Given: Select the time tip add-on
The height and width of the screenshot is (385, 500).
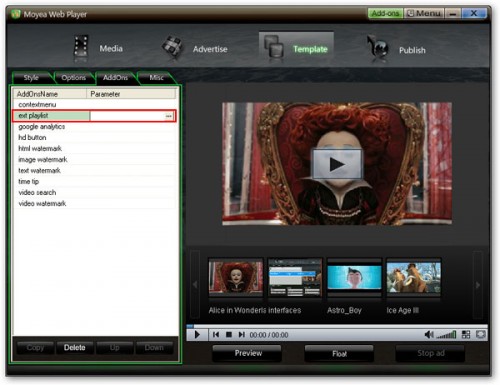Looking at the screenshot, I should (x=94, y=181).
